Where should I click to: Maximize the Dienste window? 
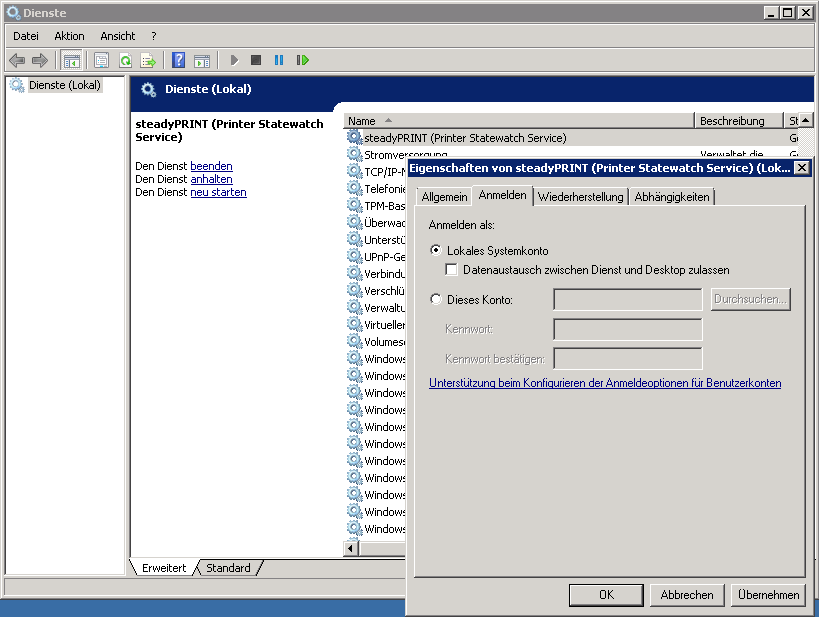coord(788,13)
